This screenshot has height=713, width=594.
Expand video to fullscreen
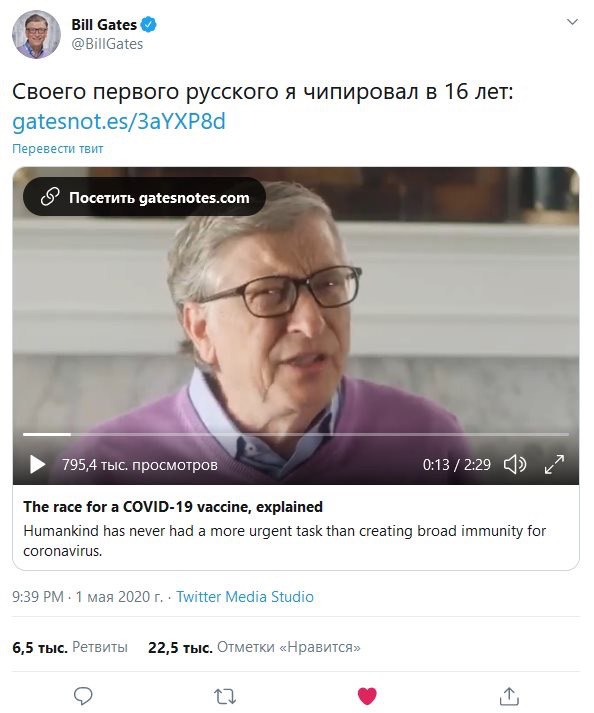pyautogui.click(x=554, y=464)
